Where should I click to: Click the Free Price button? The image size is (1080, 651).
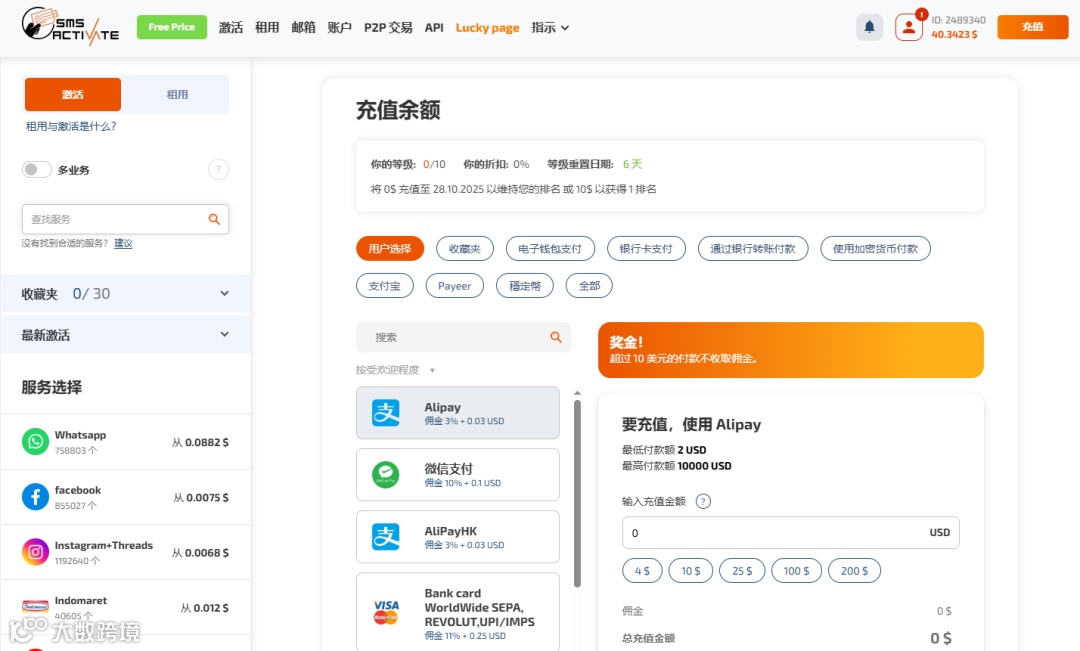tap(172, 27)
